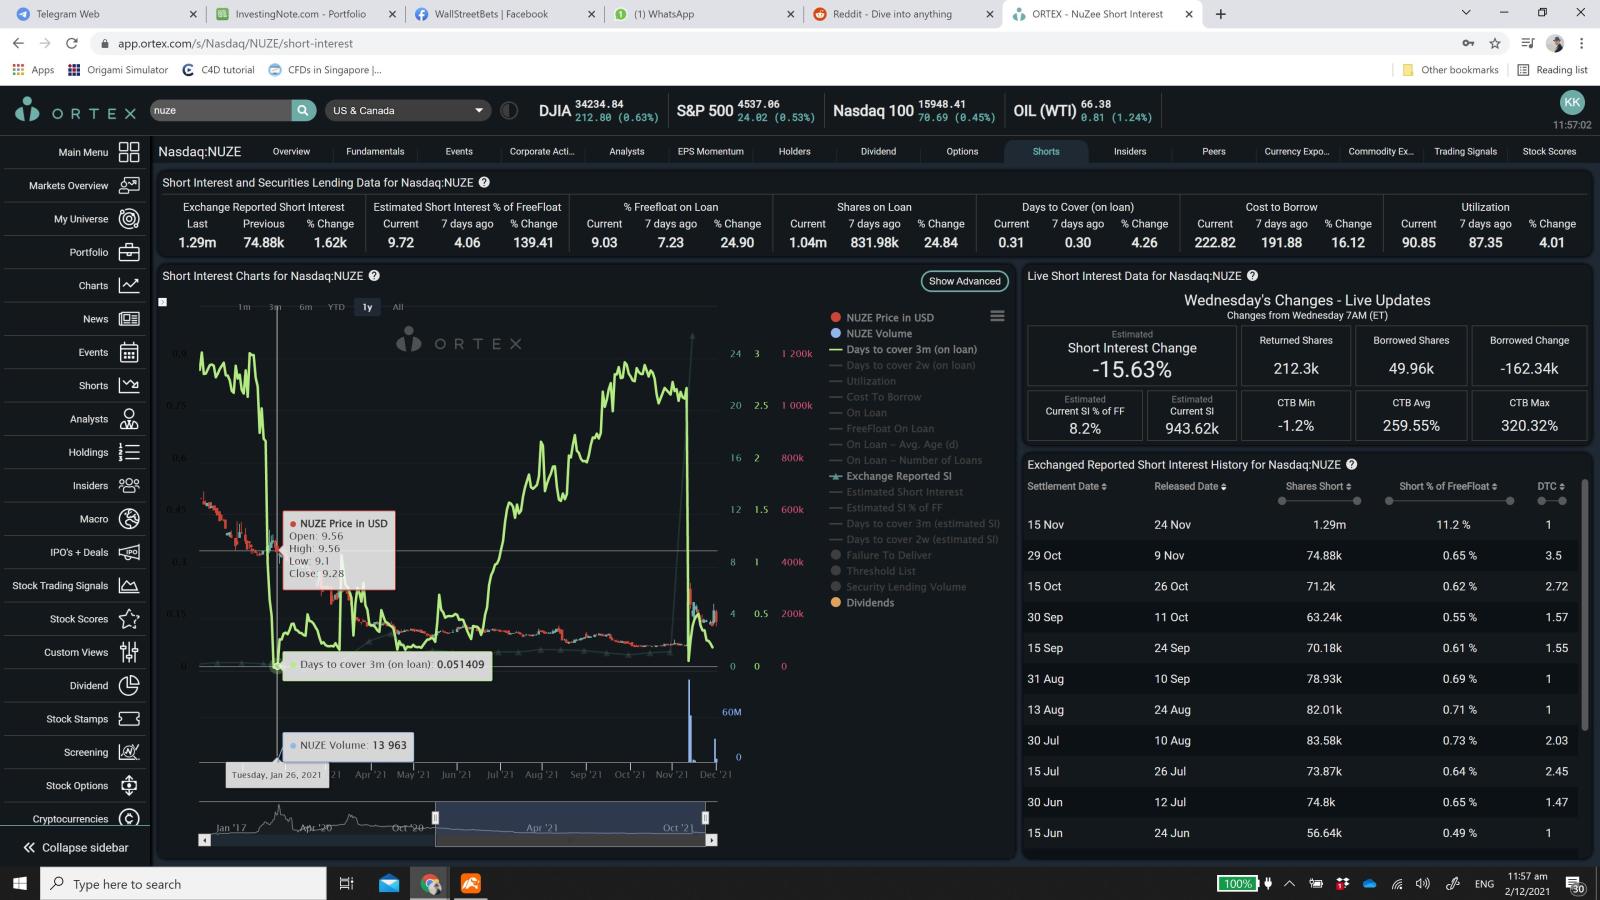
Task: Open the KK user avatar
Action: [1572, 102]
